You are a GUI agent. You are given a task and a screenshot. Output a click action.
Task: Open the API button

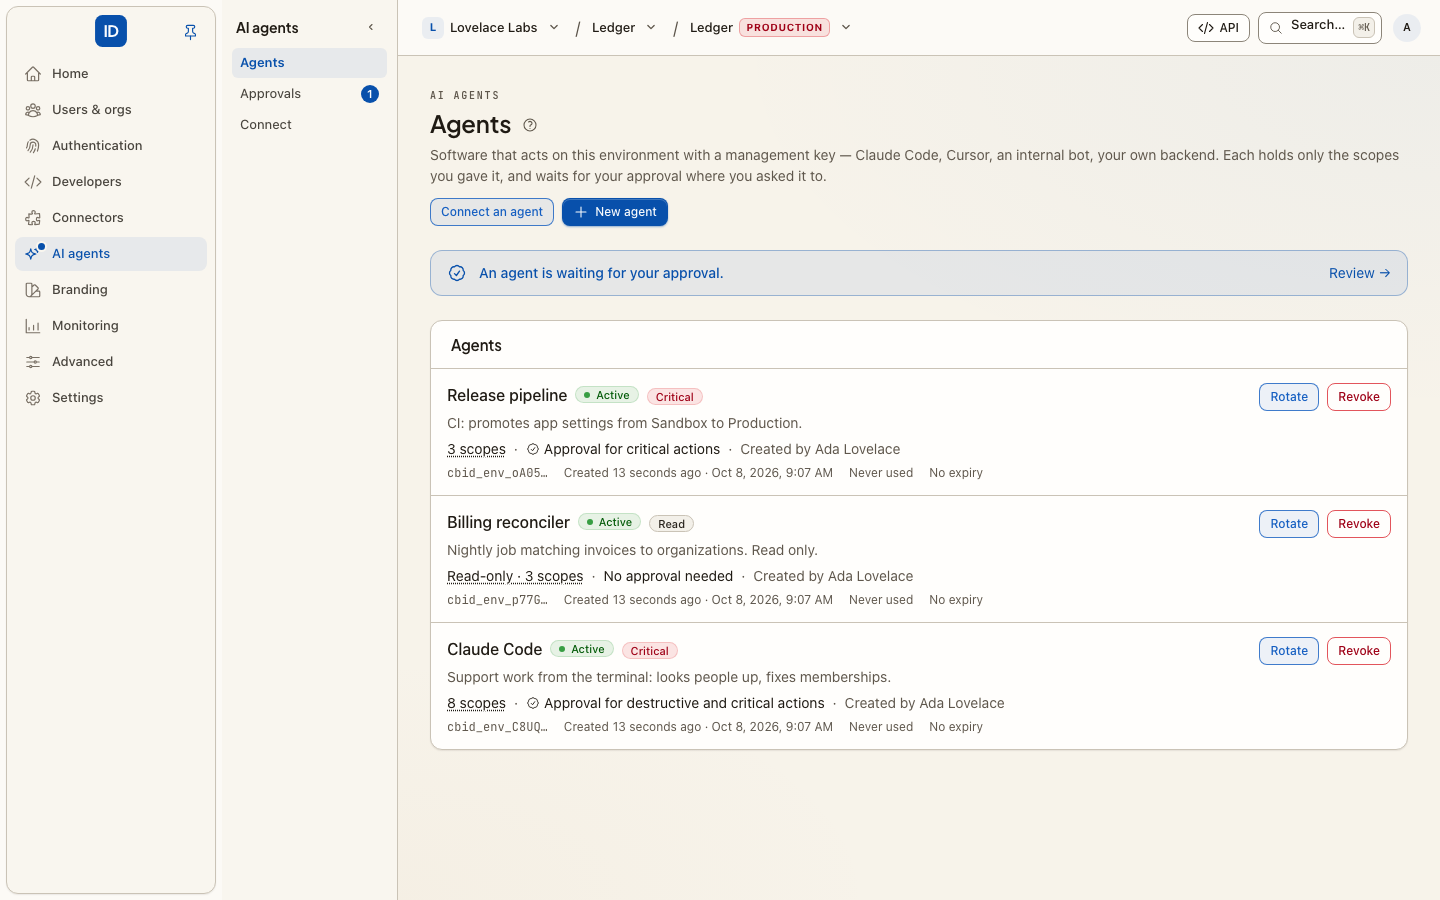[1218, 28]
